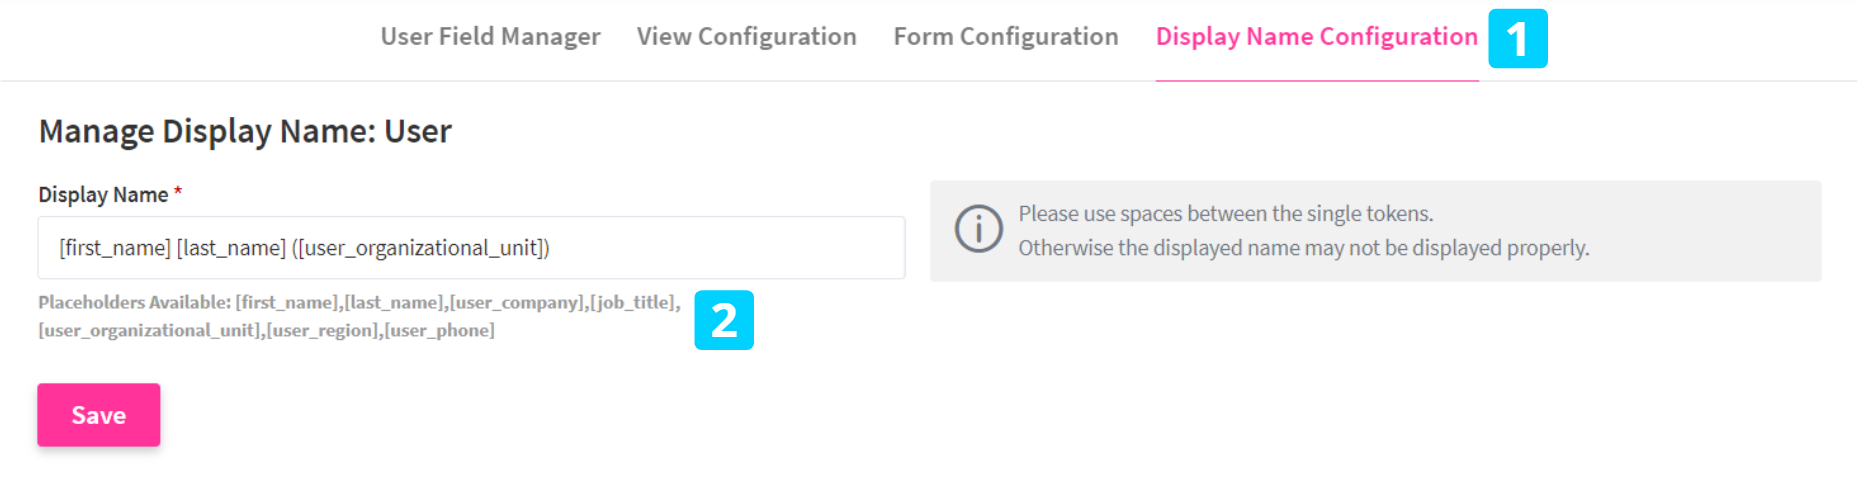Click the Display Name field label
The image size is (1864, 499).
pyautogui.click(x=103, y=195)
